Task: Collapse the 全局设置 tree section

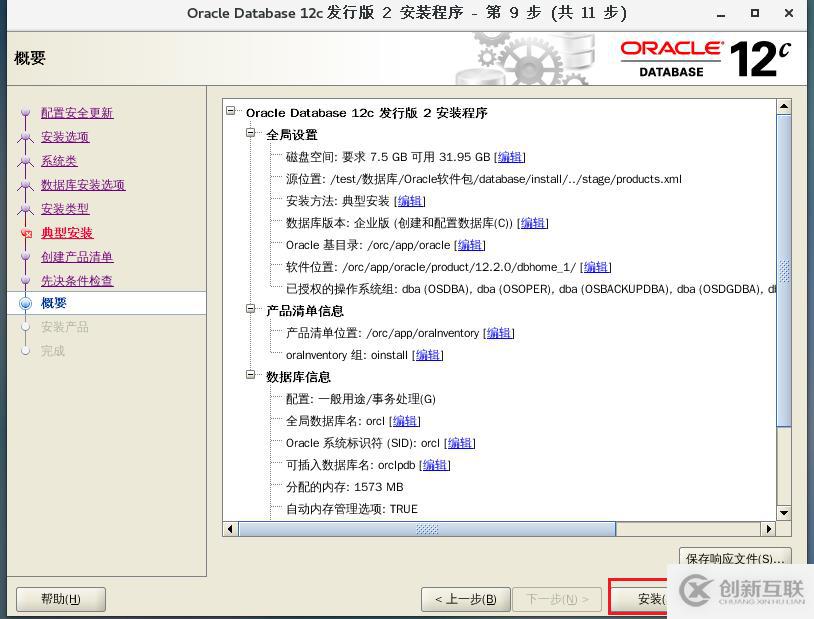Action: pyautogui.click(x=251, y=133)
